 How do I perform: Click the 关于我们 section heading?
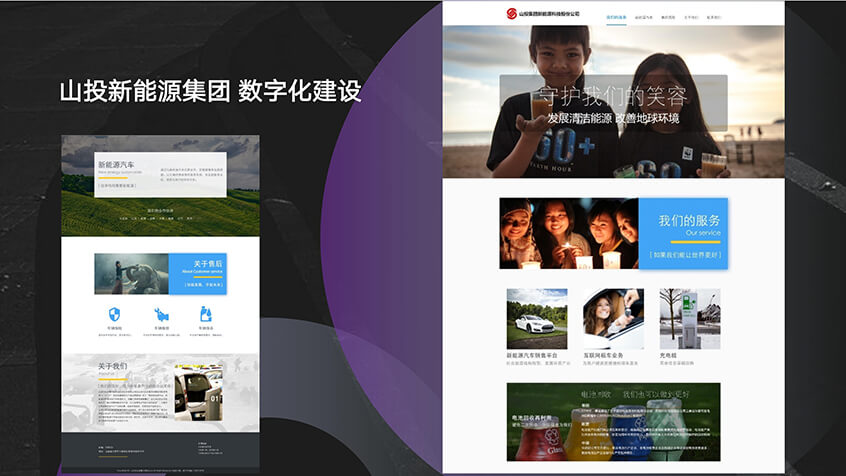coord(112,366)
